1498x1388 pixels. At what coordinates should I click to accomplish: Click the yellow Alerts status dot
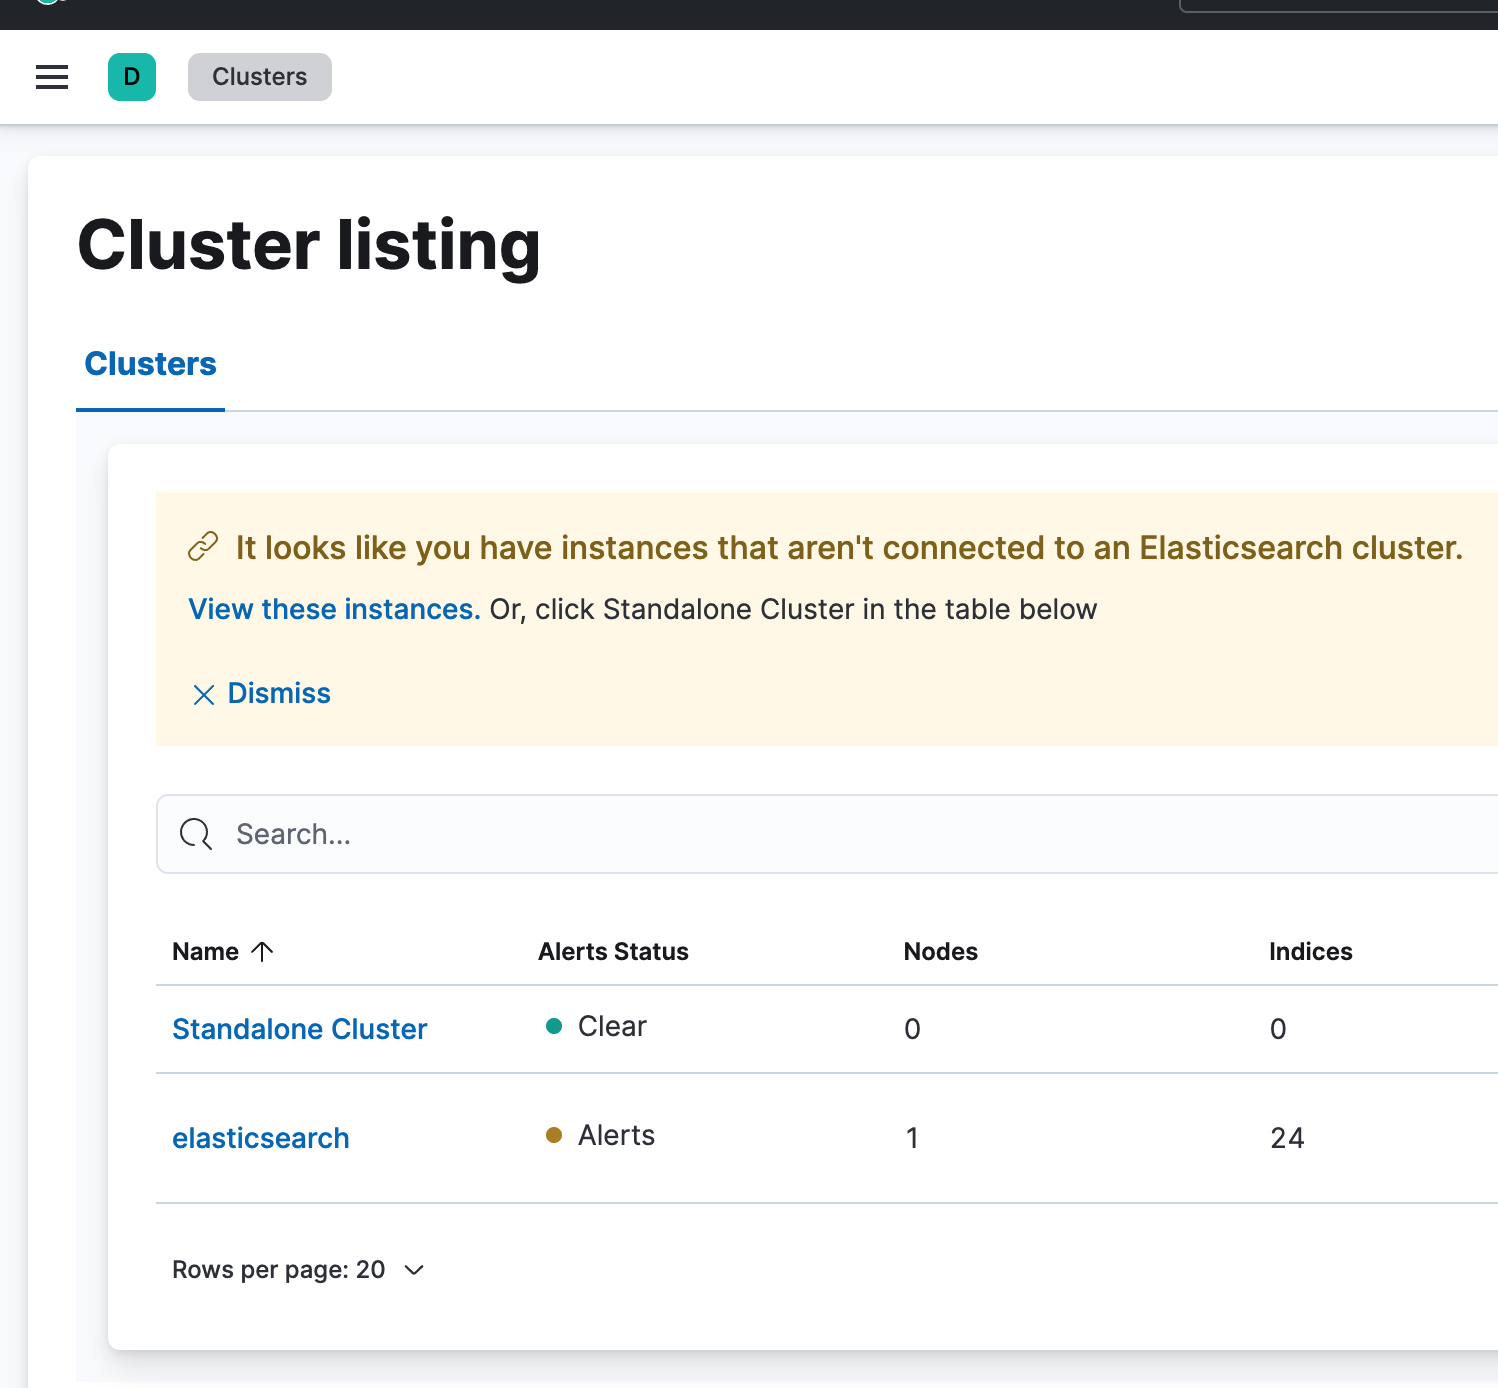554,1136
